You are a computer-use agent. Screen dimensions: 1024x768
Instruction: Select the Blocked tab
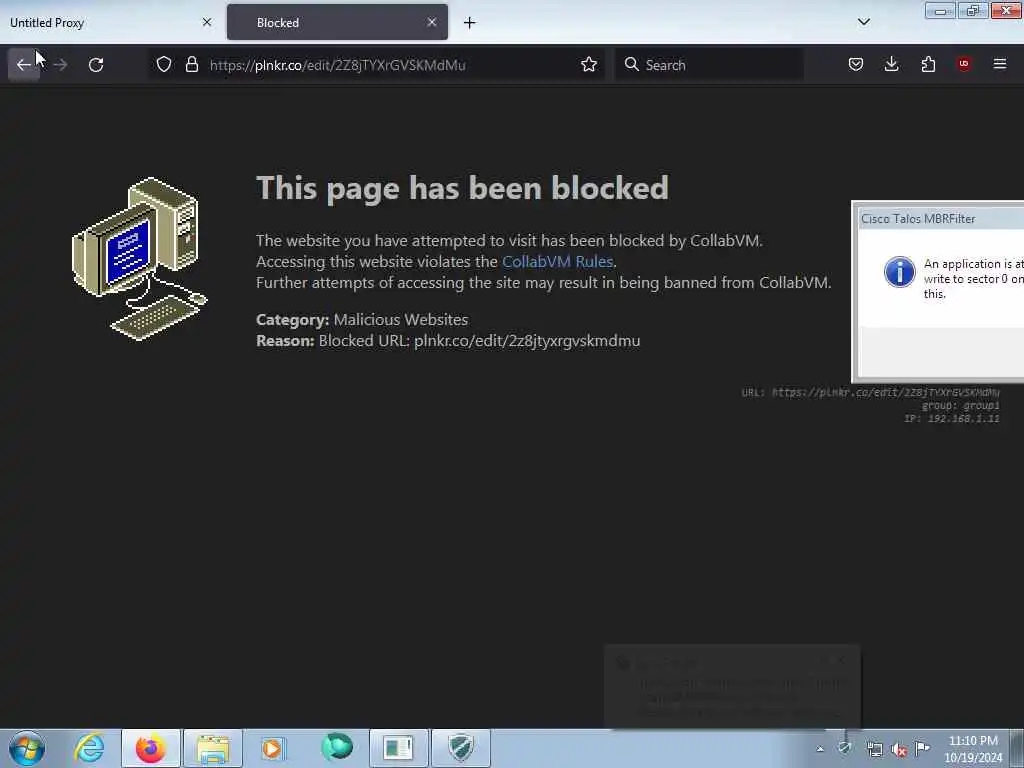[337, 23]
